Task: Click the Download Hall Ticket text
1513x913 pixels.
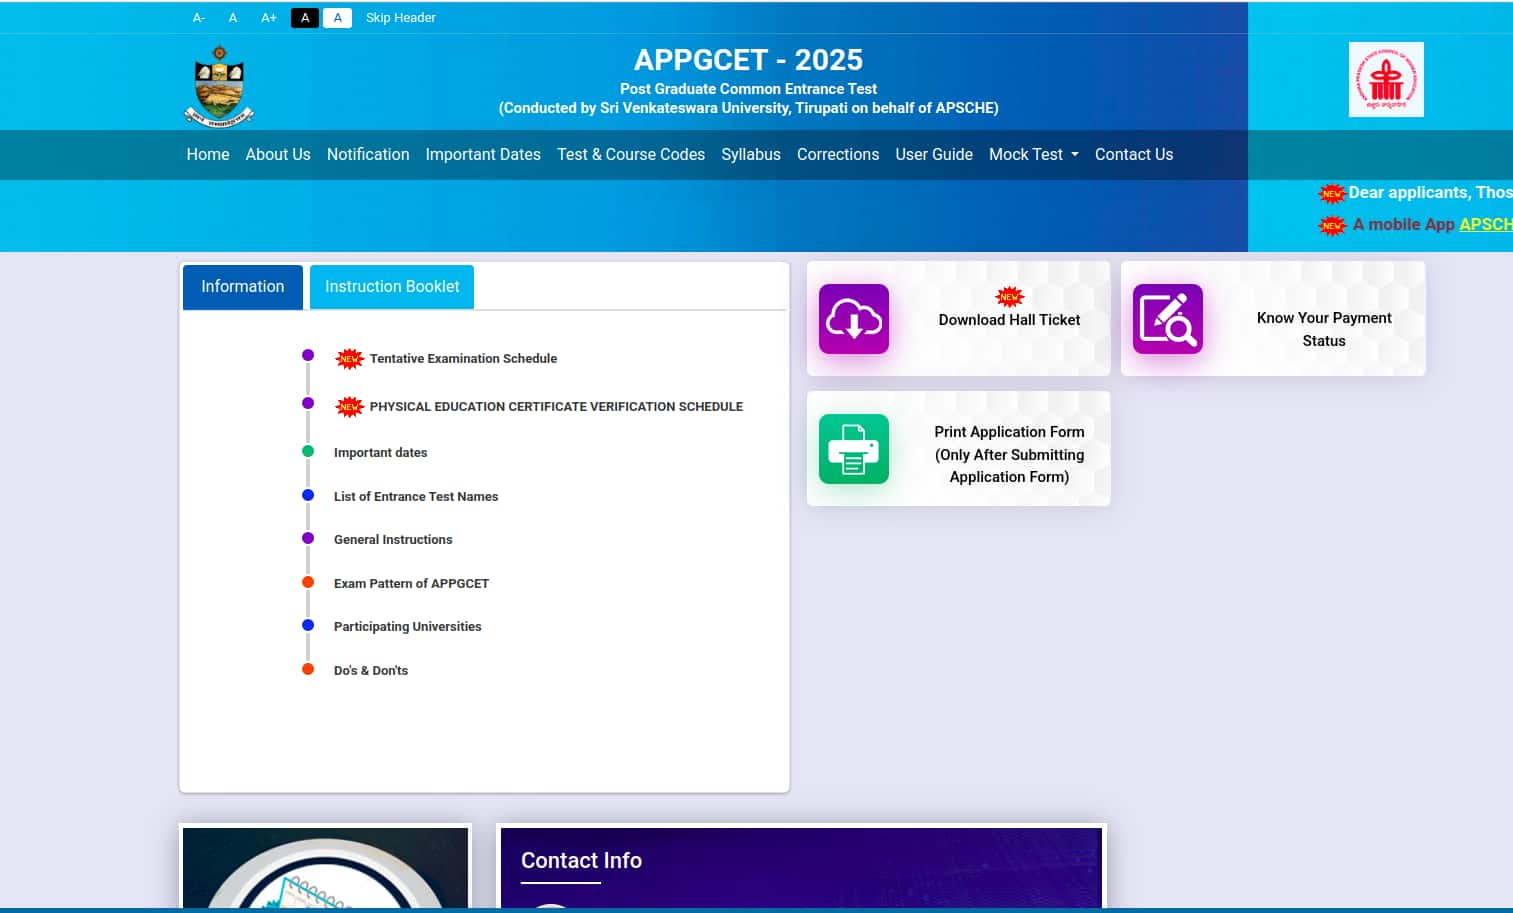Action: 1009,320
